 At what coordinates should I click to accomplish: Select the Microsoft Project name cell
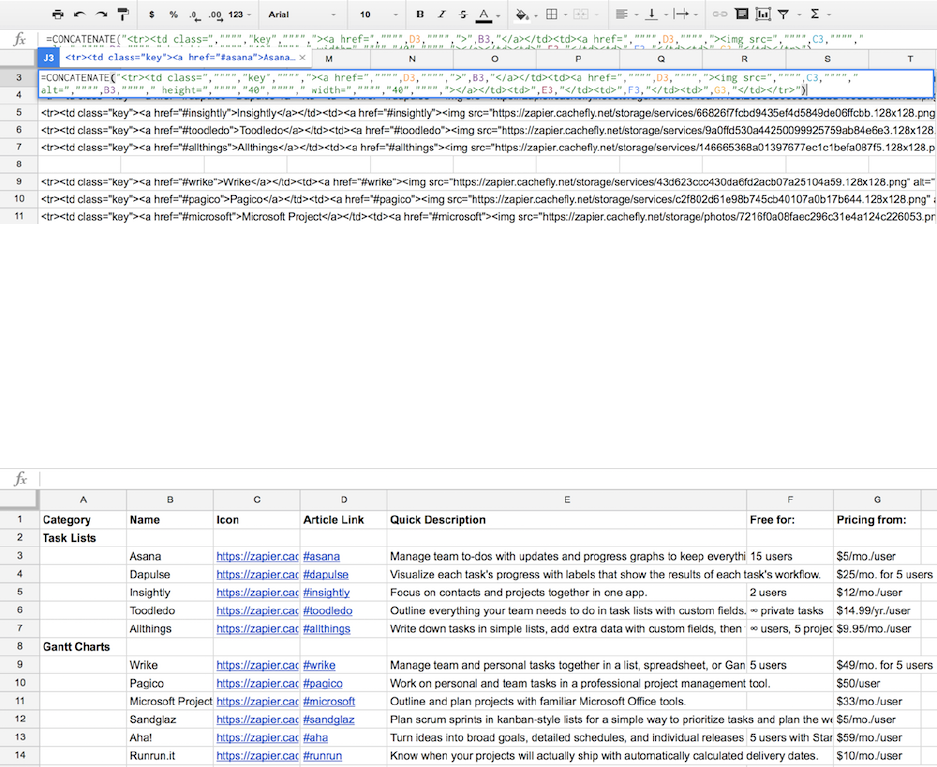(x=170, y=701)
